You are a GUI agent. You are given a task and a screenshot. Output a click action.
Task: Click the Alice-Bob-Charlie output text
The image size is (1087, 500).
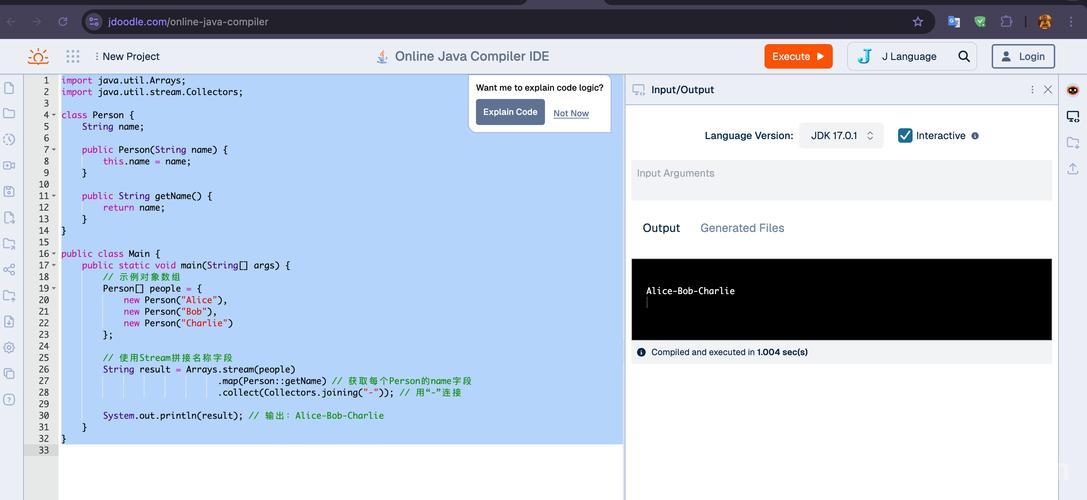690,291
